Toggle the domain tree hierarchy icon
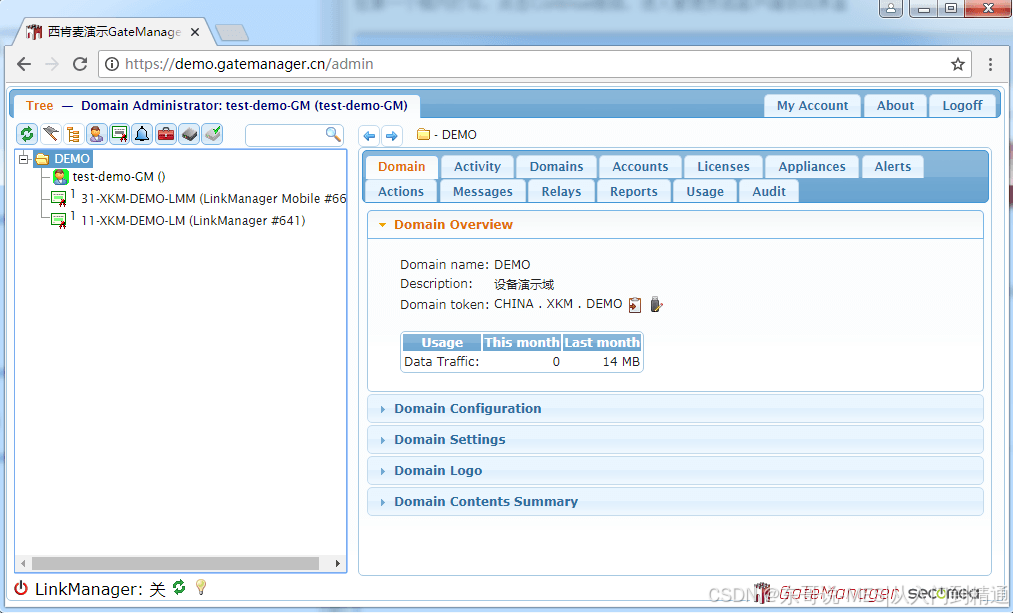This screenshot has width=1013, height=613. 74,134
